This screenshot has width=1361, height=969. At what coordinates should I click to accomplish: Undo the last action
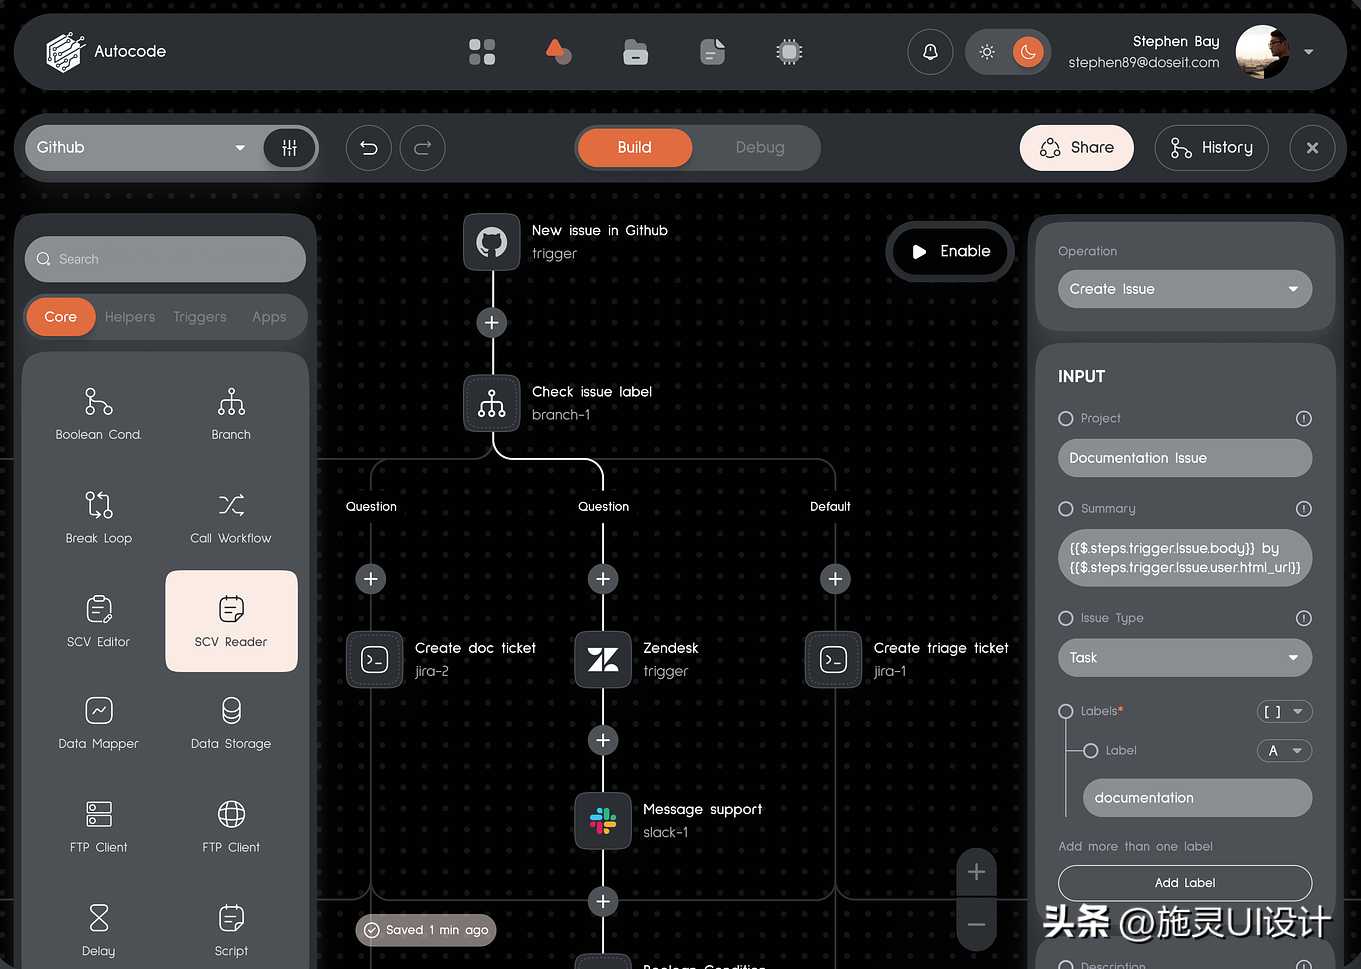click(369, 148)
